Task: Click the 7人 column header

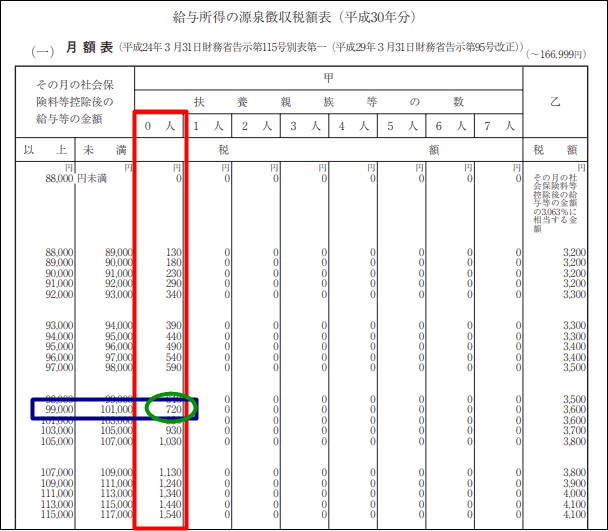Action: pyautogui.click(x=499, y=126)
